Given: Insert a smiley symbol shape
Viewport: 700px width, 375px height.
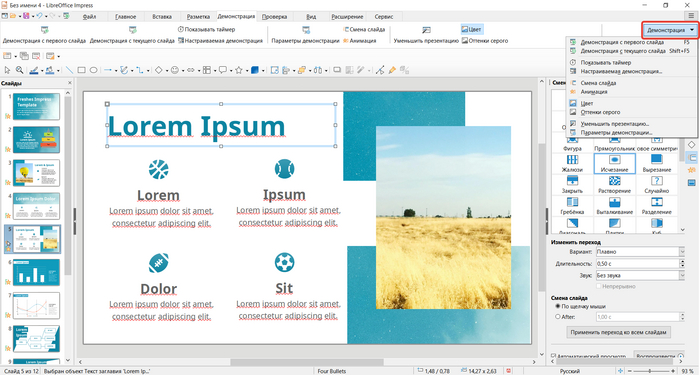Looking at the screenshot, I should click(175, 70).
